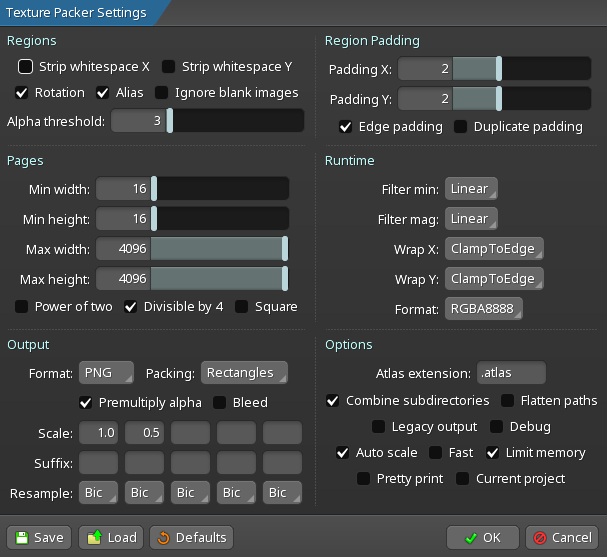The image size is (607, 557).
Task: Click the Min width slider handle
Action: click(154, 189)
